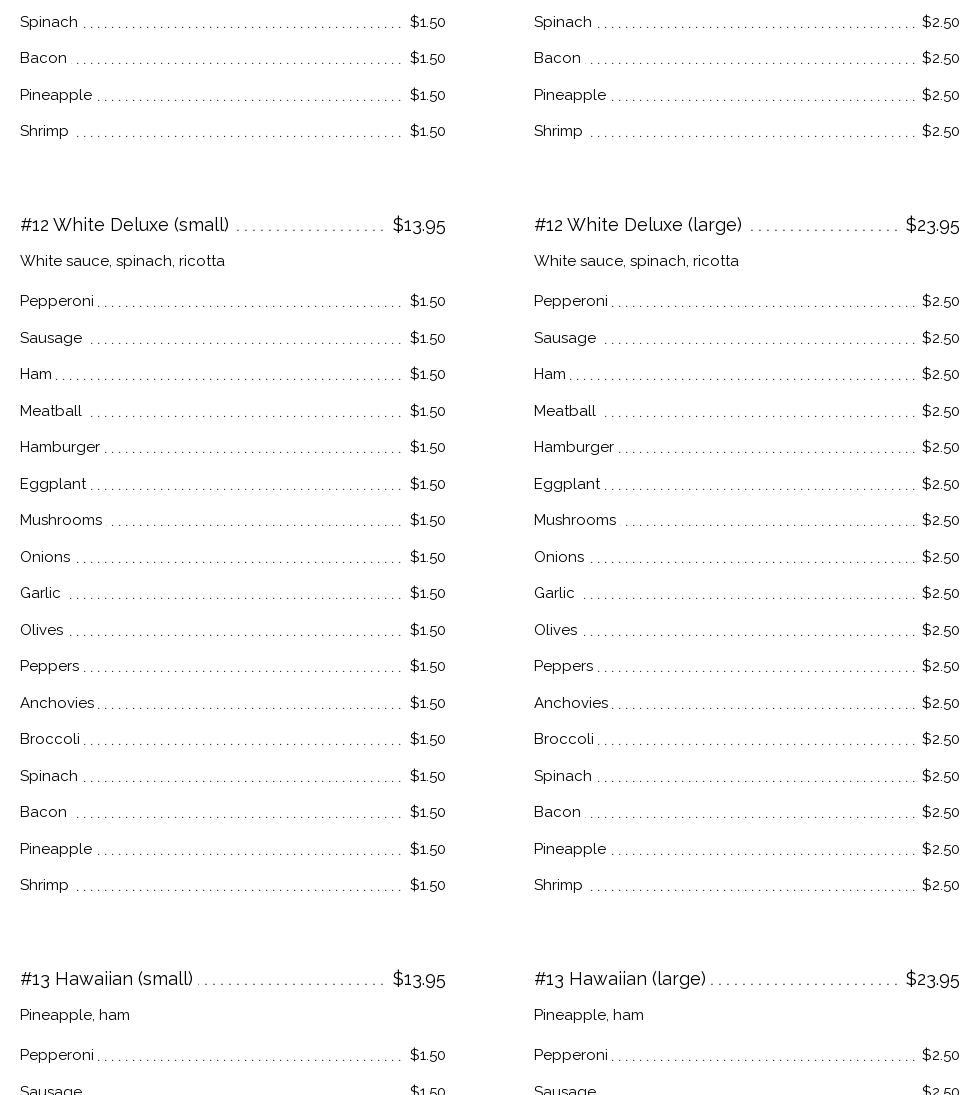Click Olives in White Deluxe large list
This screenshot has width=965, height=1095.
tap(555, 630)
